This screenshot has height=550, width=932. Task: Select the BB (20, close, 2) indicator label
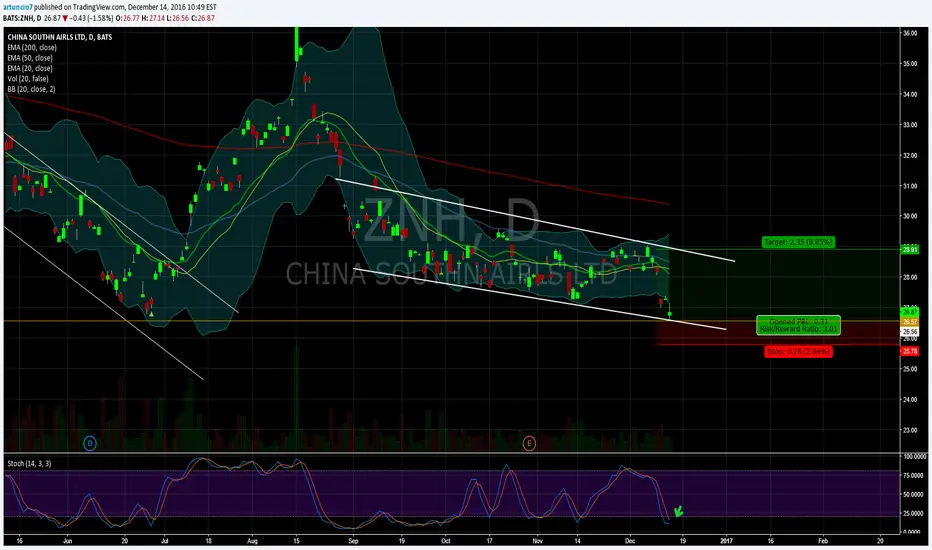32,89
